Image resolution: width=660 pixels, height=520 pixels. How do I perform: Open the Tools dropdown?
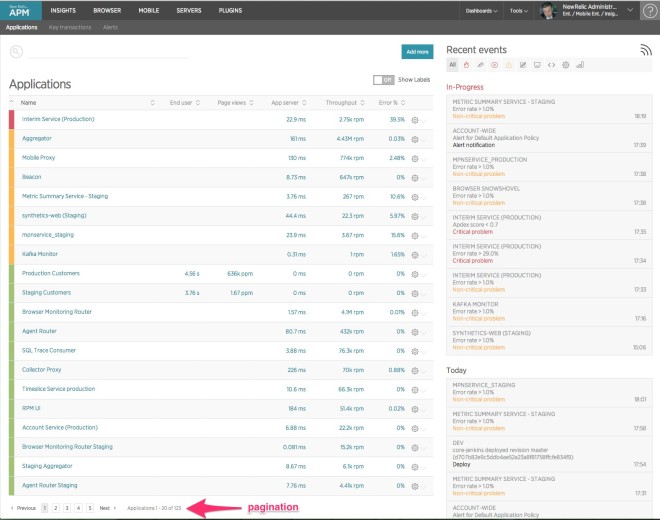(x=519, y=11)
